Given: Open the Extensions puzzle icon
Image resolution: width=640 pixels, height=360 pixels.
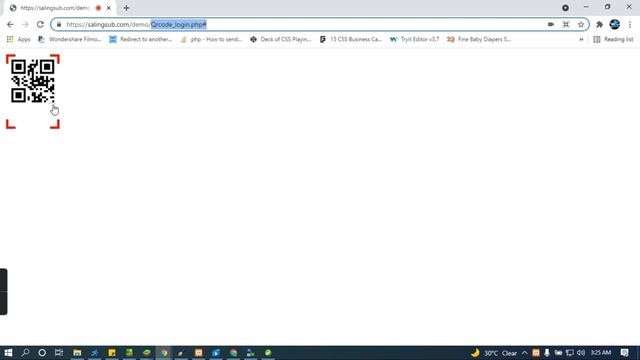Looking at the screenshot, I should [x=599, y=24].
